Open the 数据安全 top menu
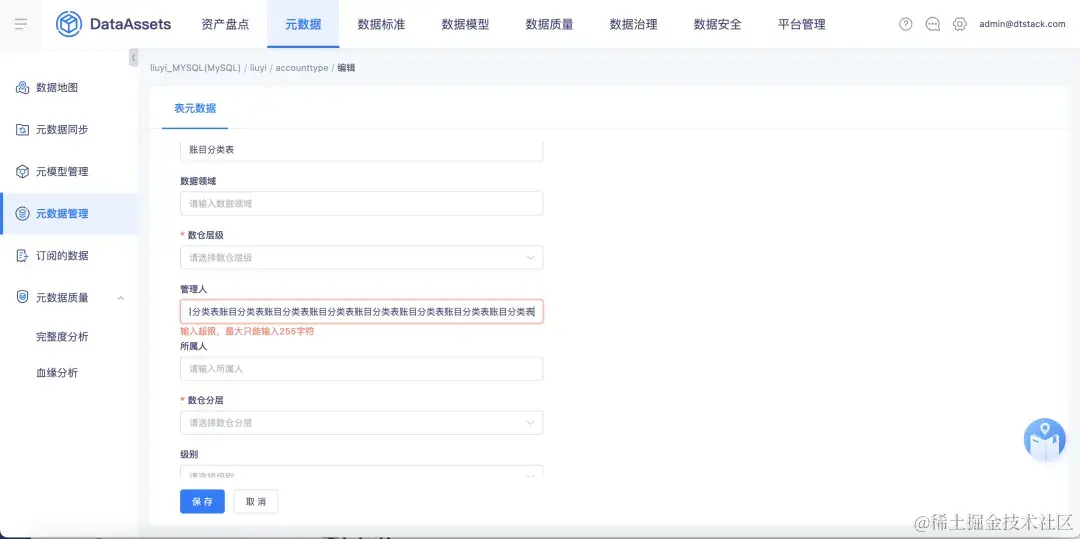The height and width of the screenshot is (539, 1080). [x=718, y=24]
